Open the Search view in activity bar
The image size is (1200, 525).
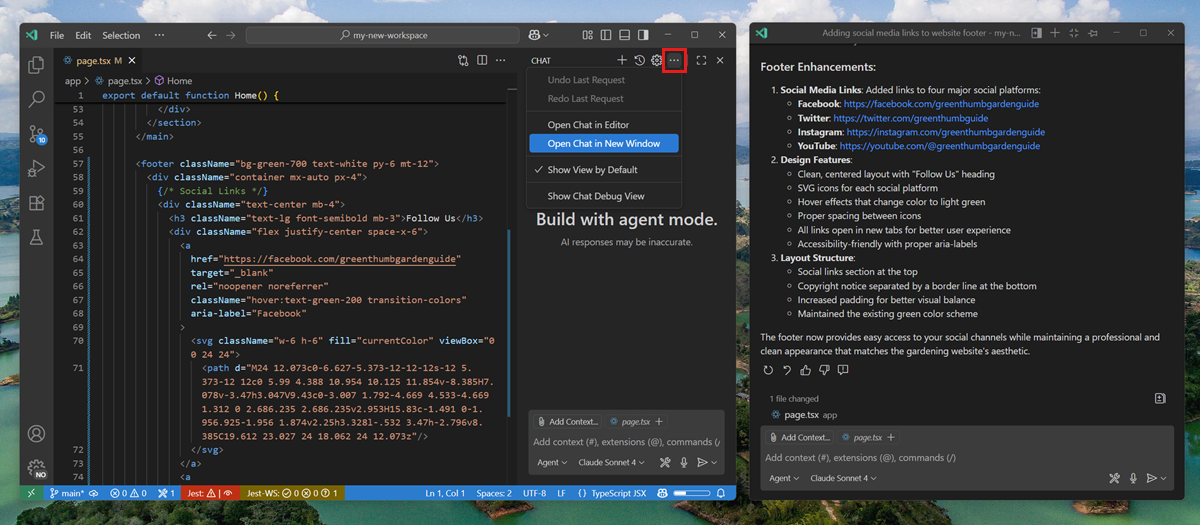36,99
